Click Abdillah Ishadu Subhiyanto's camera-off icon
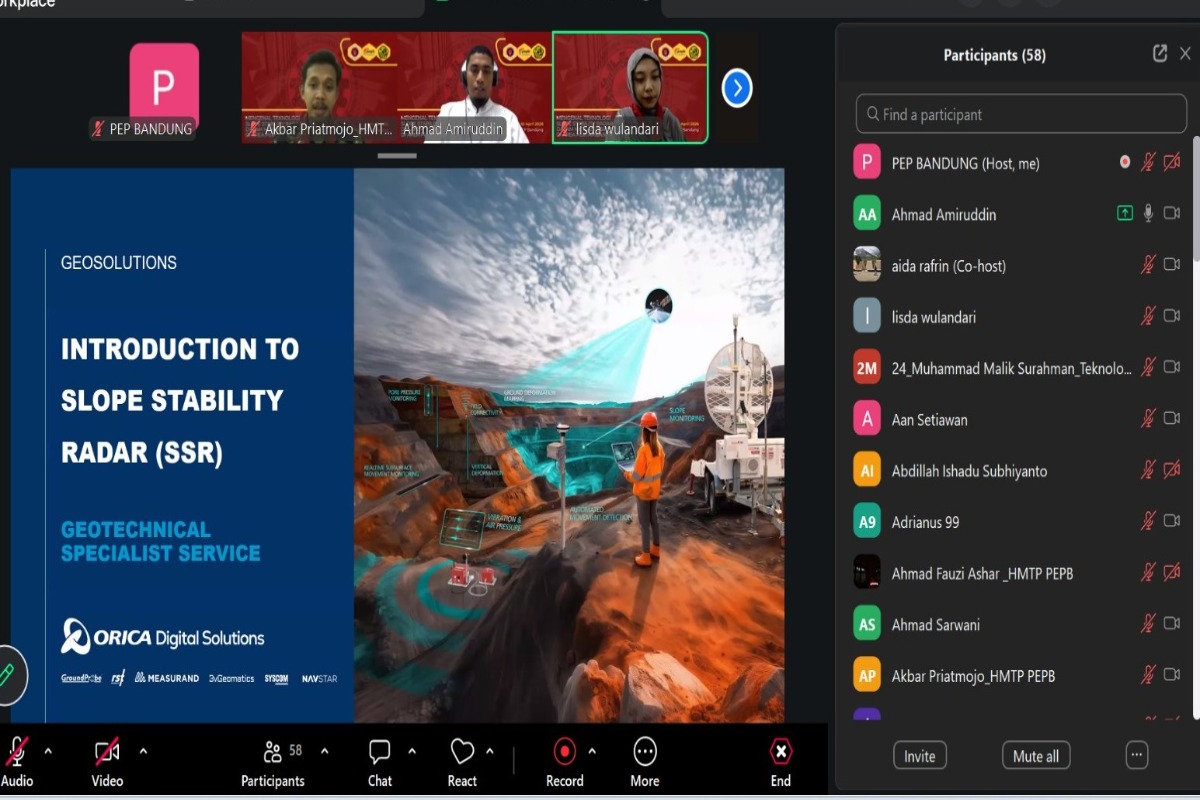Screen dimensions: 1200x800 pos(1172,470)
